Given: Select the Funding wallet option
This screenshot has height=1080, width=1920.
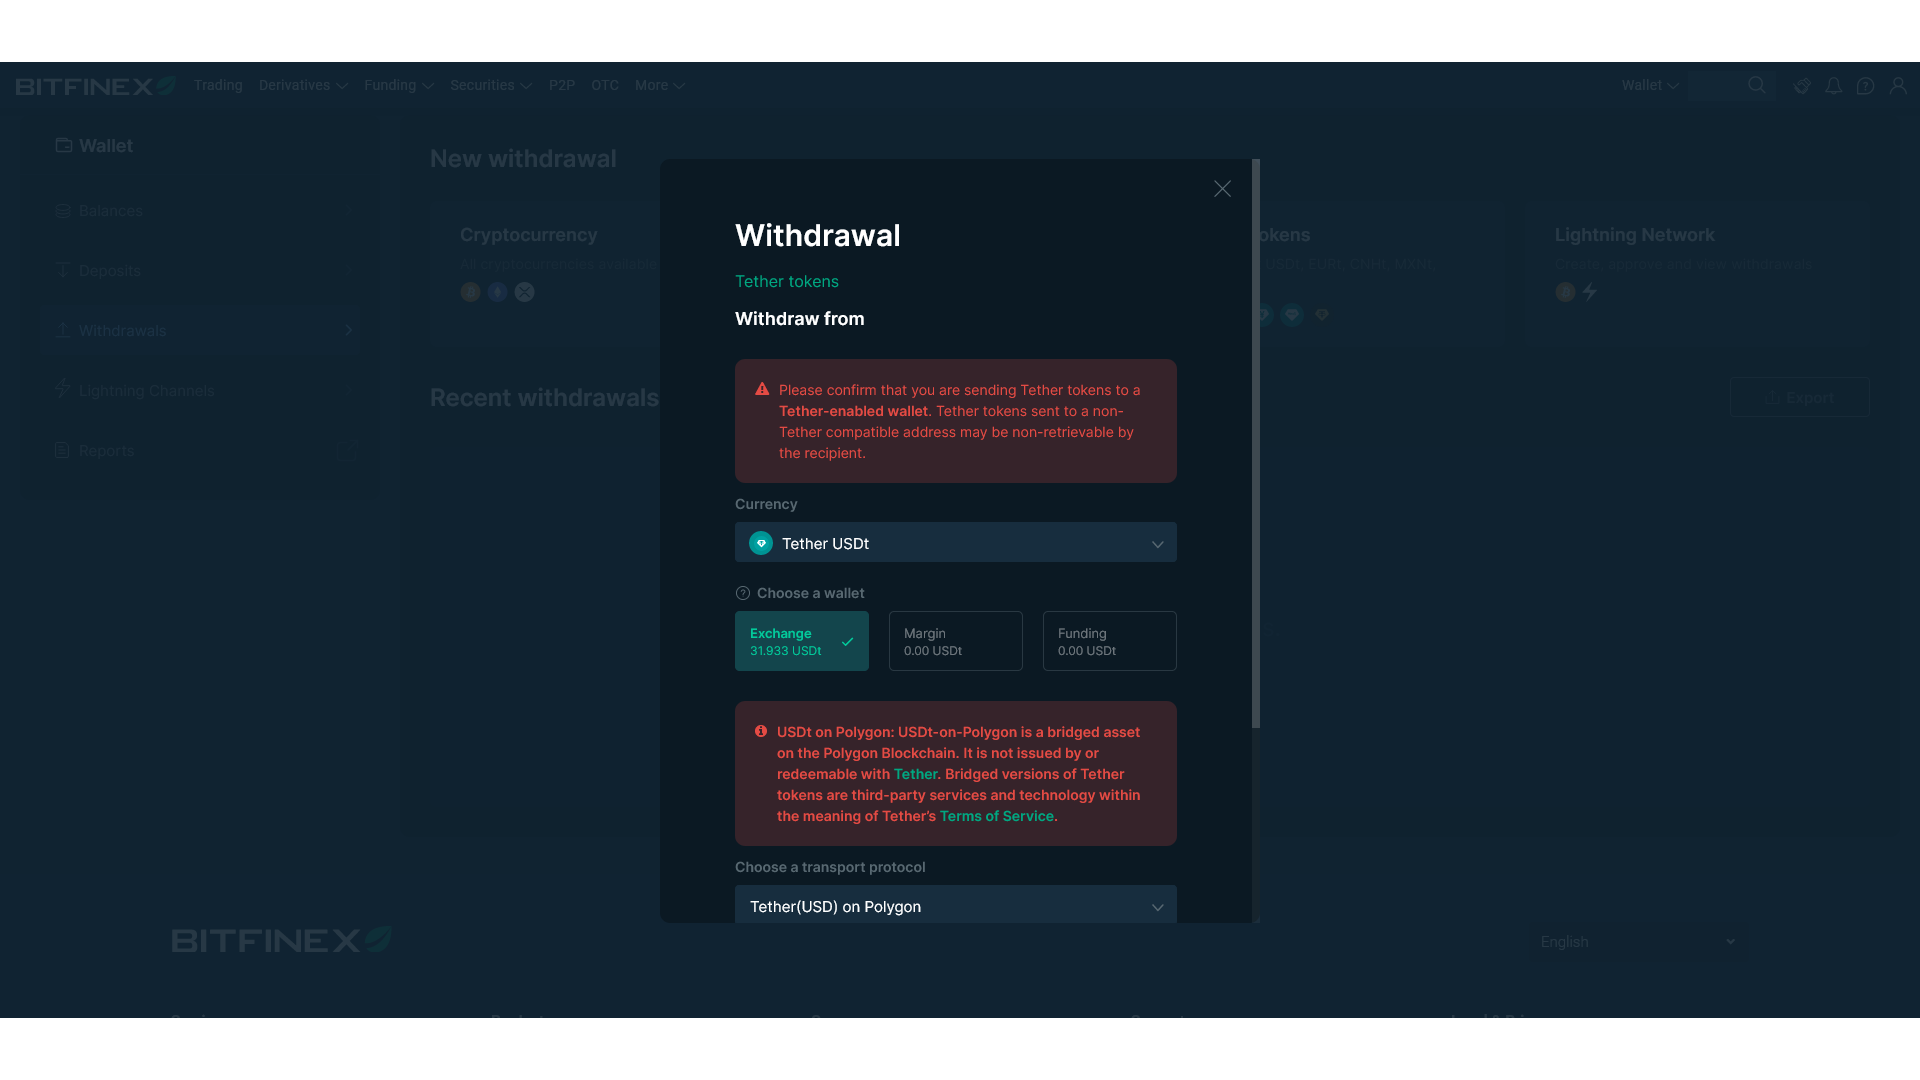Looking at the screenshot, I should coord(1109,641).
